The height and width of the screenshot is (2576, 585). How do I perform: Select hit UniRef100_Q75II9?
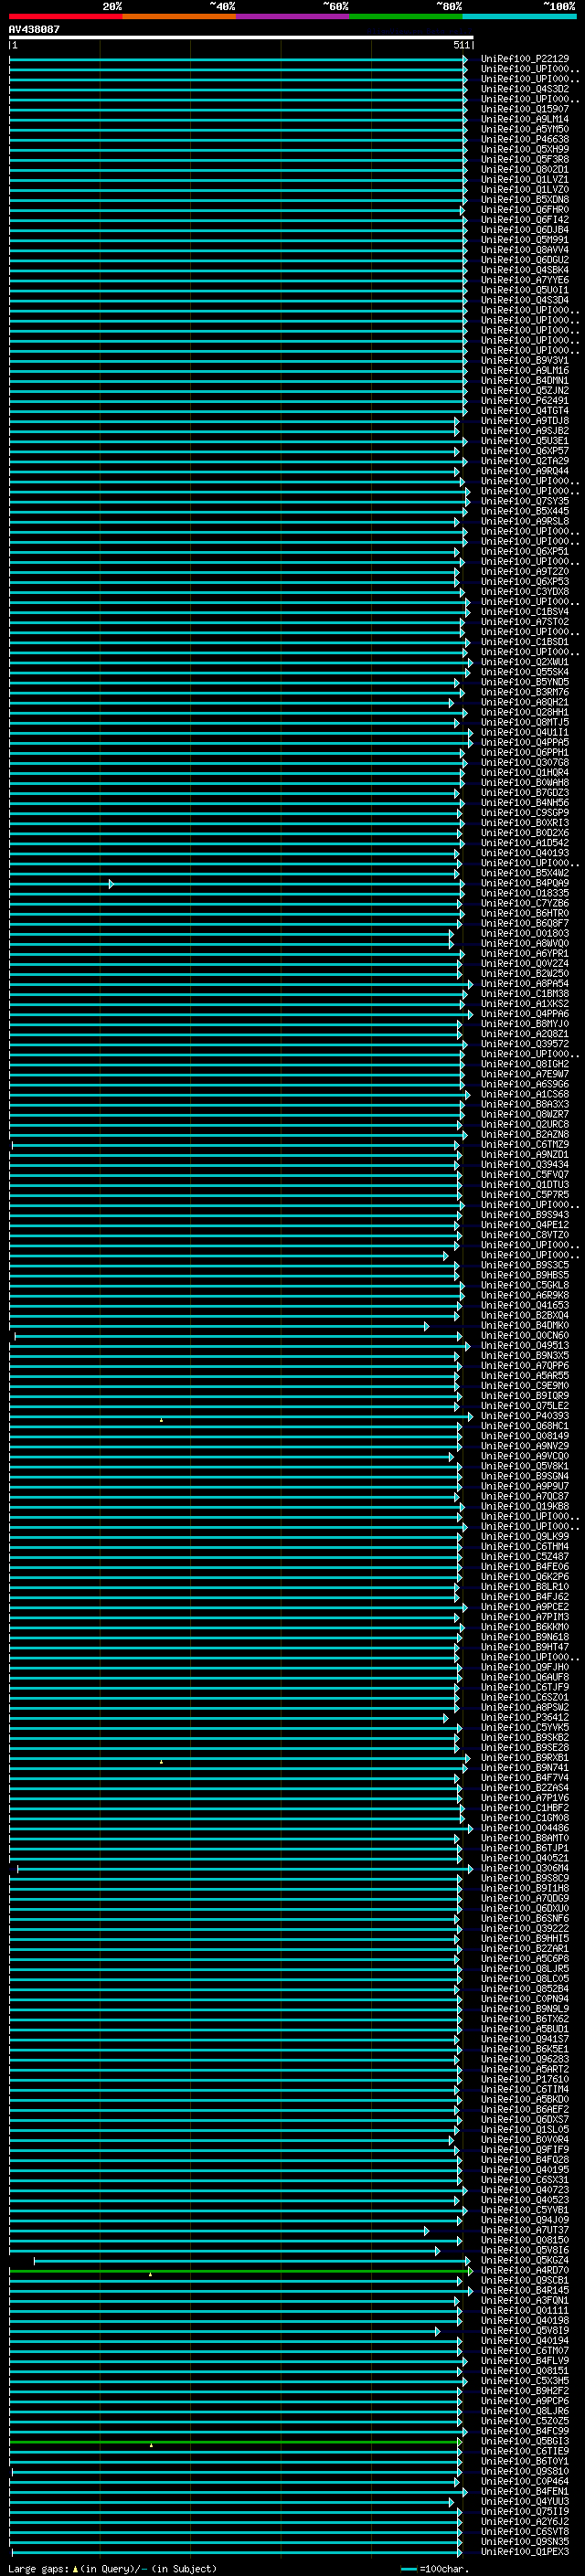(524, 2512)
